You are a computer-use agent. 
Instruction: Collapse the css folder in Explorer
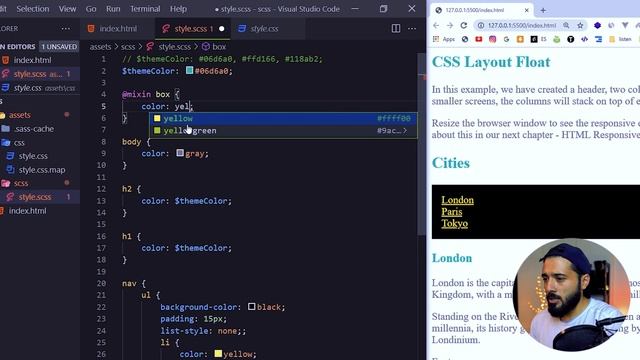(40, 143)
